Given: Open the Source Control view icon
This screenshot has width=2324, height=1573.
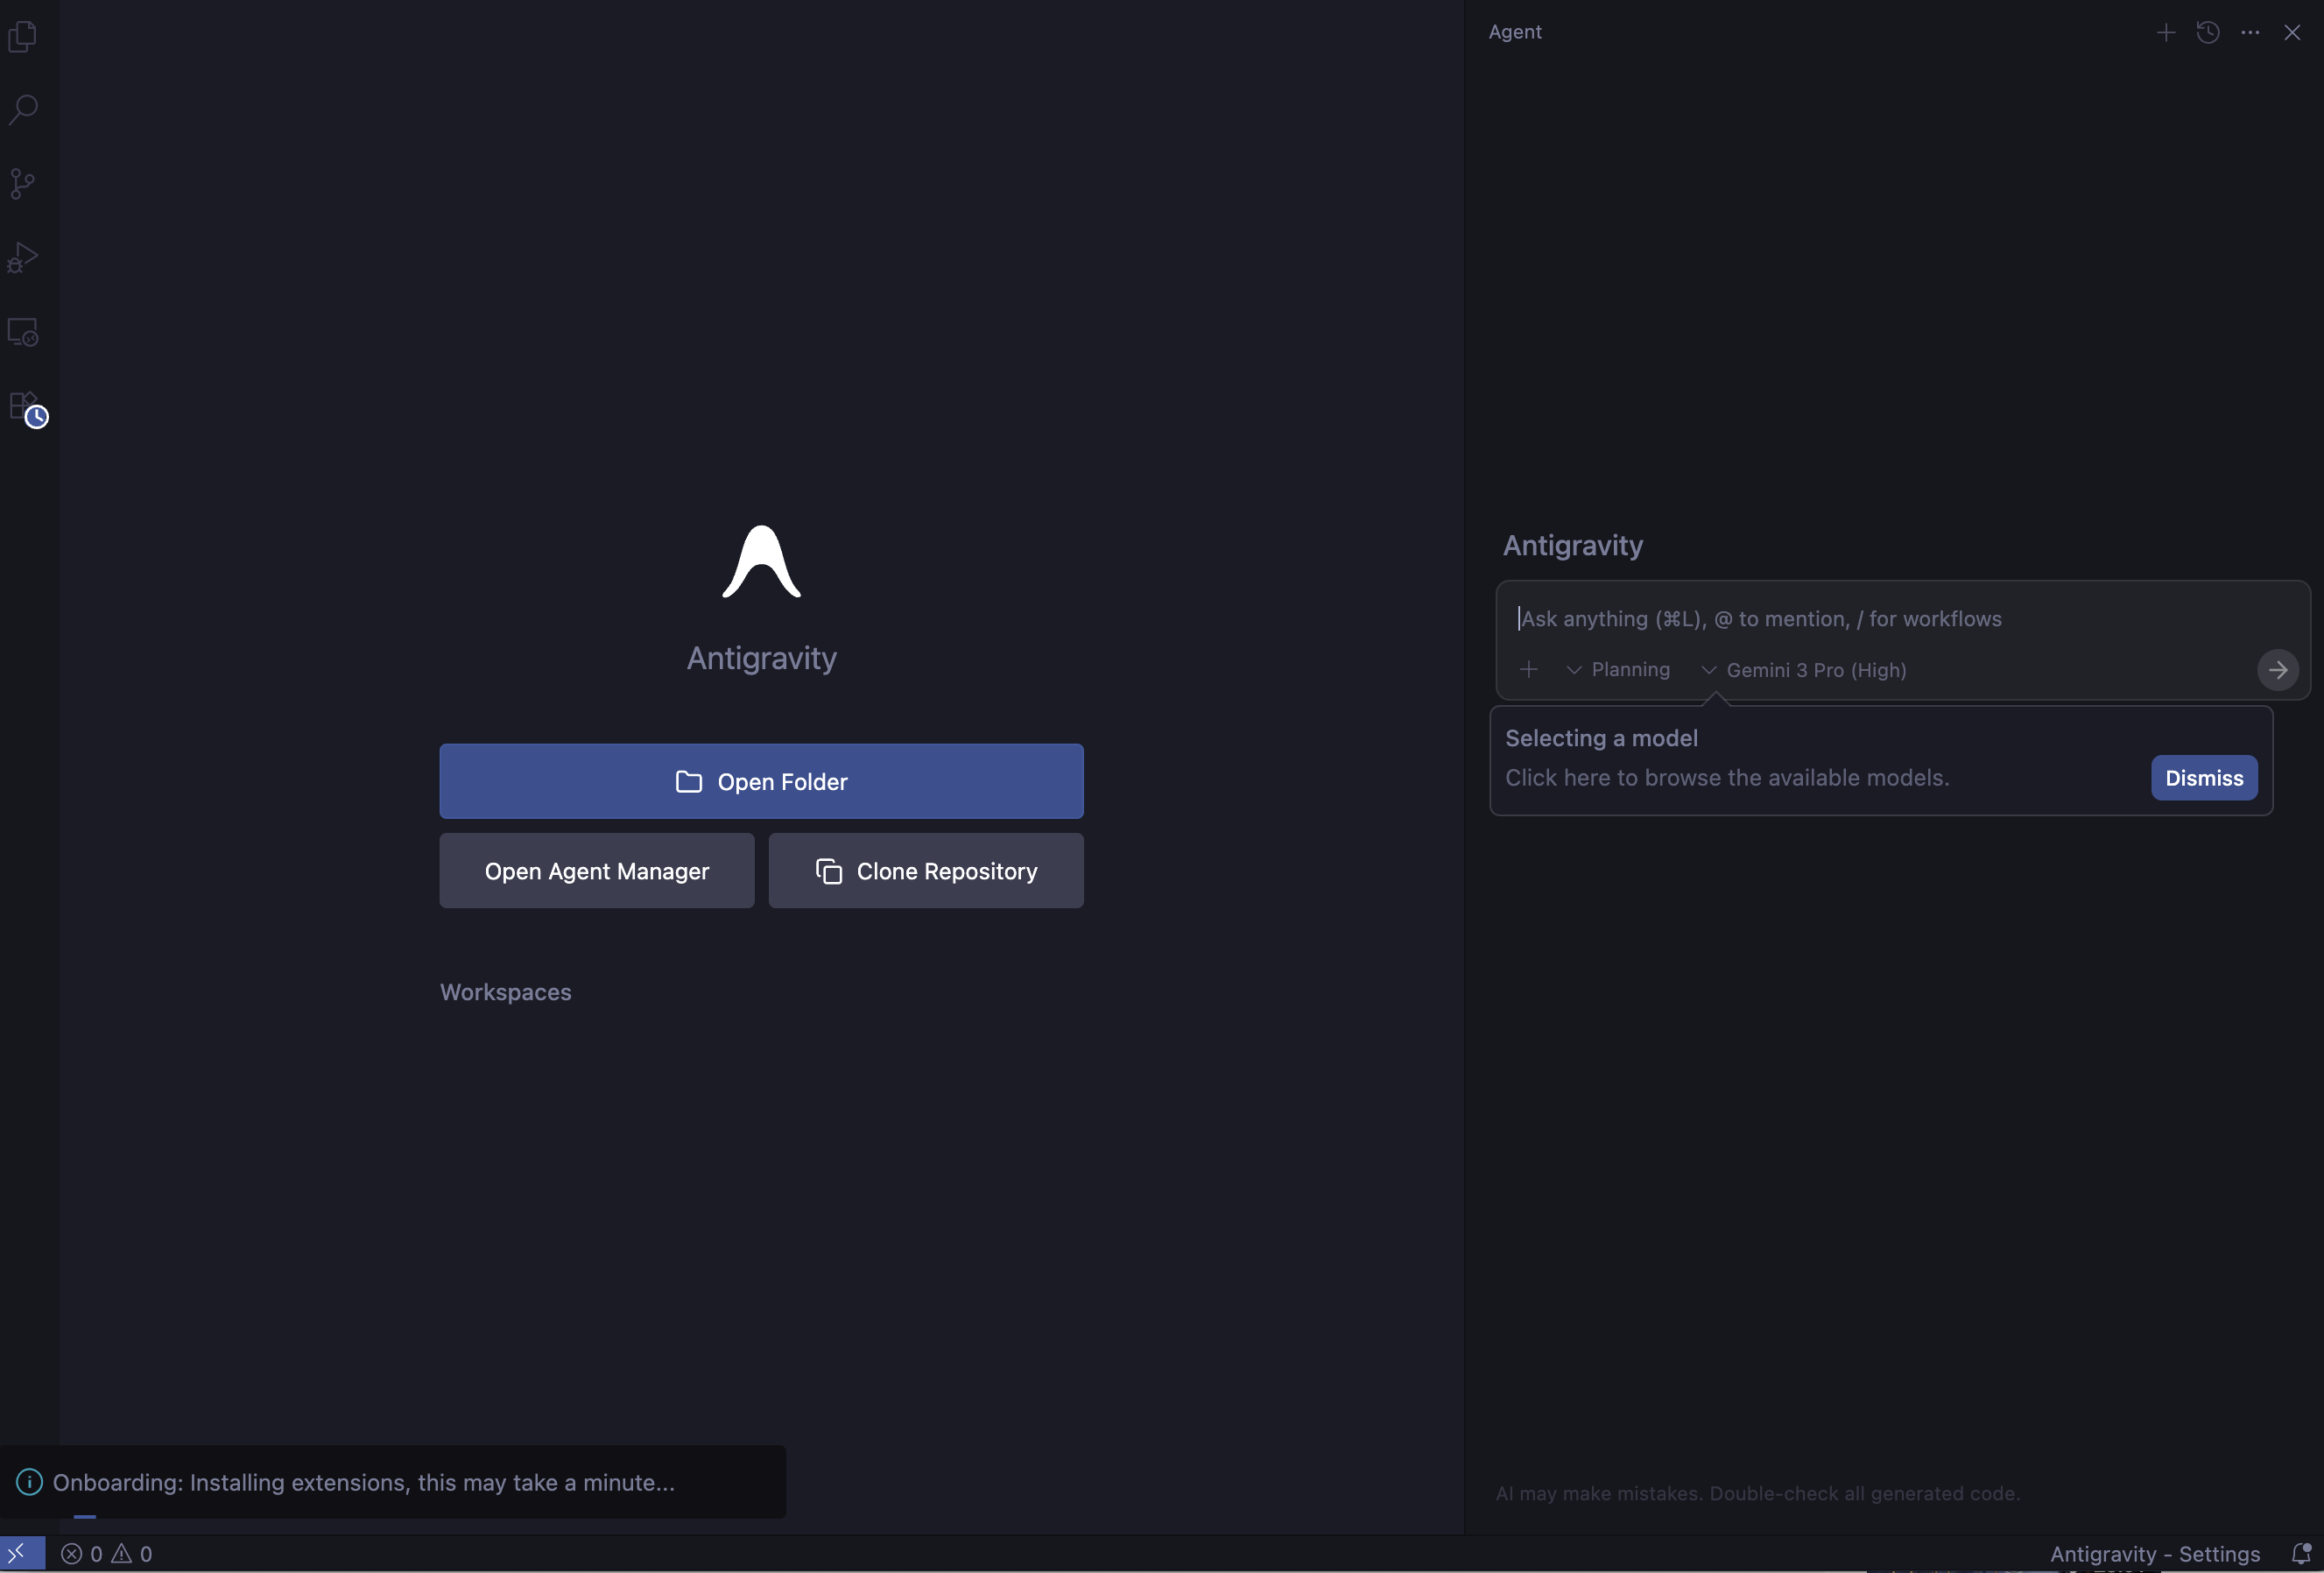Looking at the screenshot, I should pyautogui.click(x=23, y=184).
